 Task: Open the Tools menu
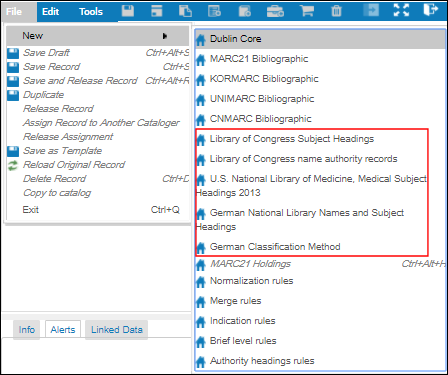(x=91, y=11)
